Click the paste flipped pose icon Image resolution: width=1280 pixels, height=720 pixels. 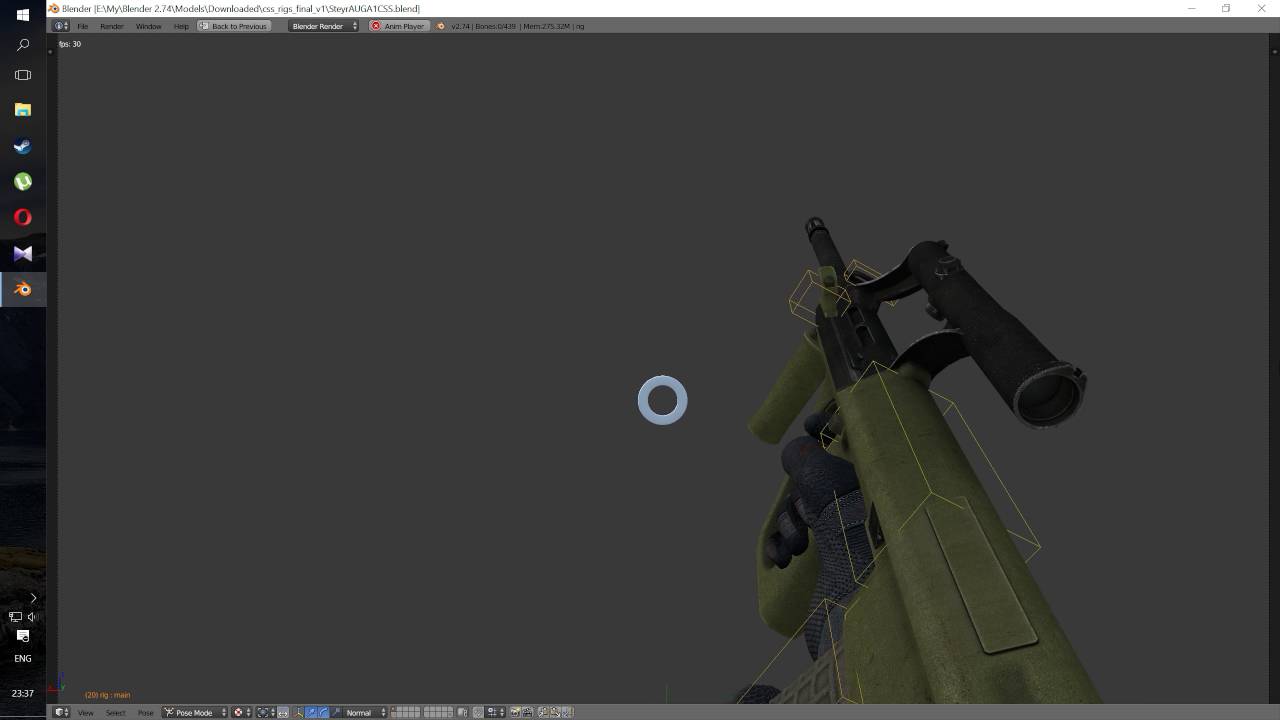tap(567, 712)
